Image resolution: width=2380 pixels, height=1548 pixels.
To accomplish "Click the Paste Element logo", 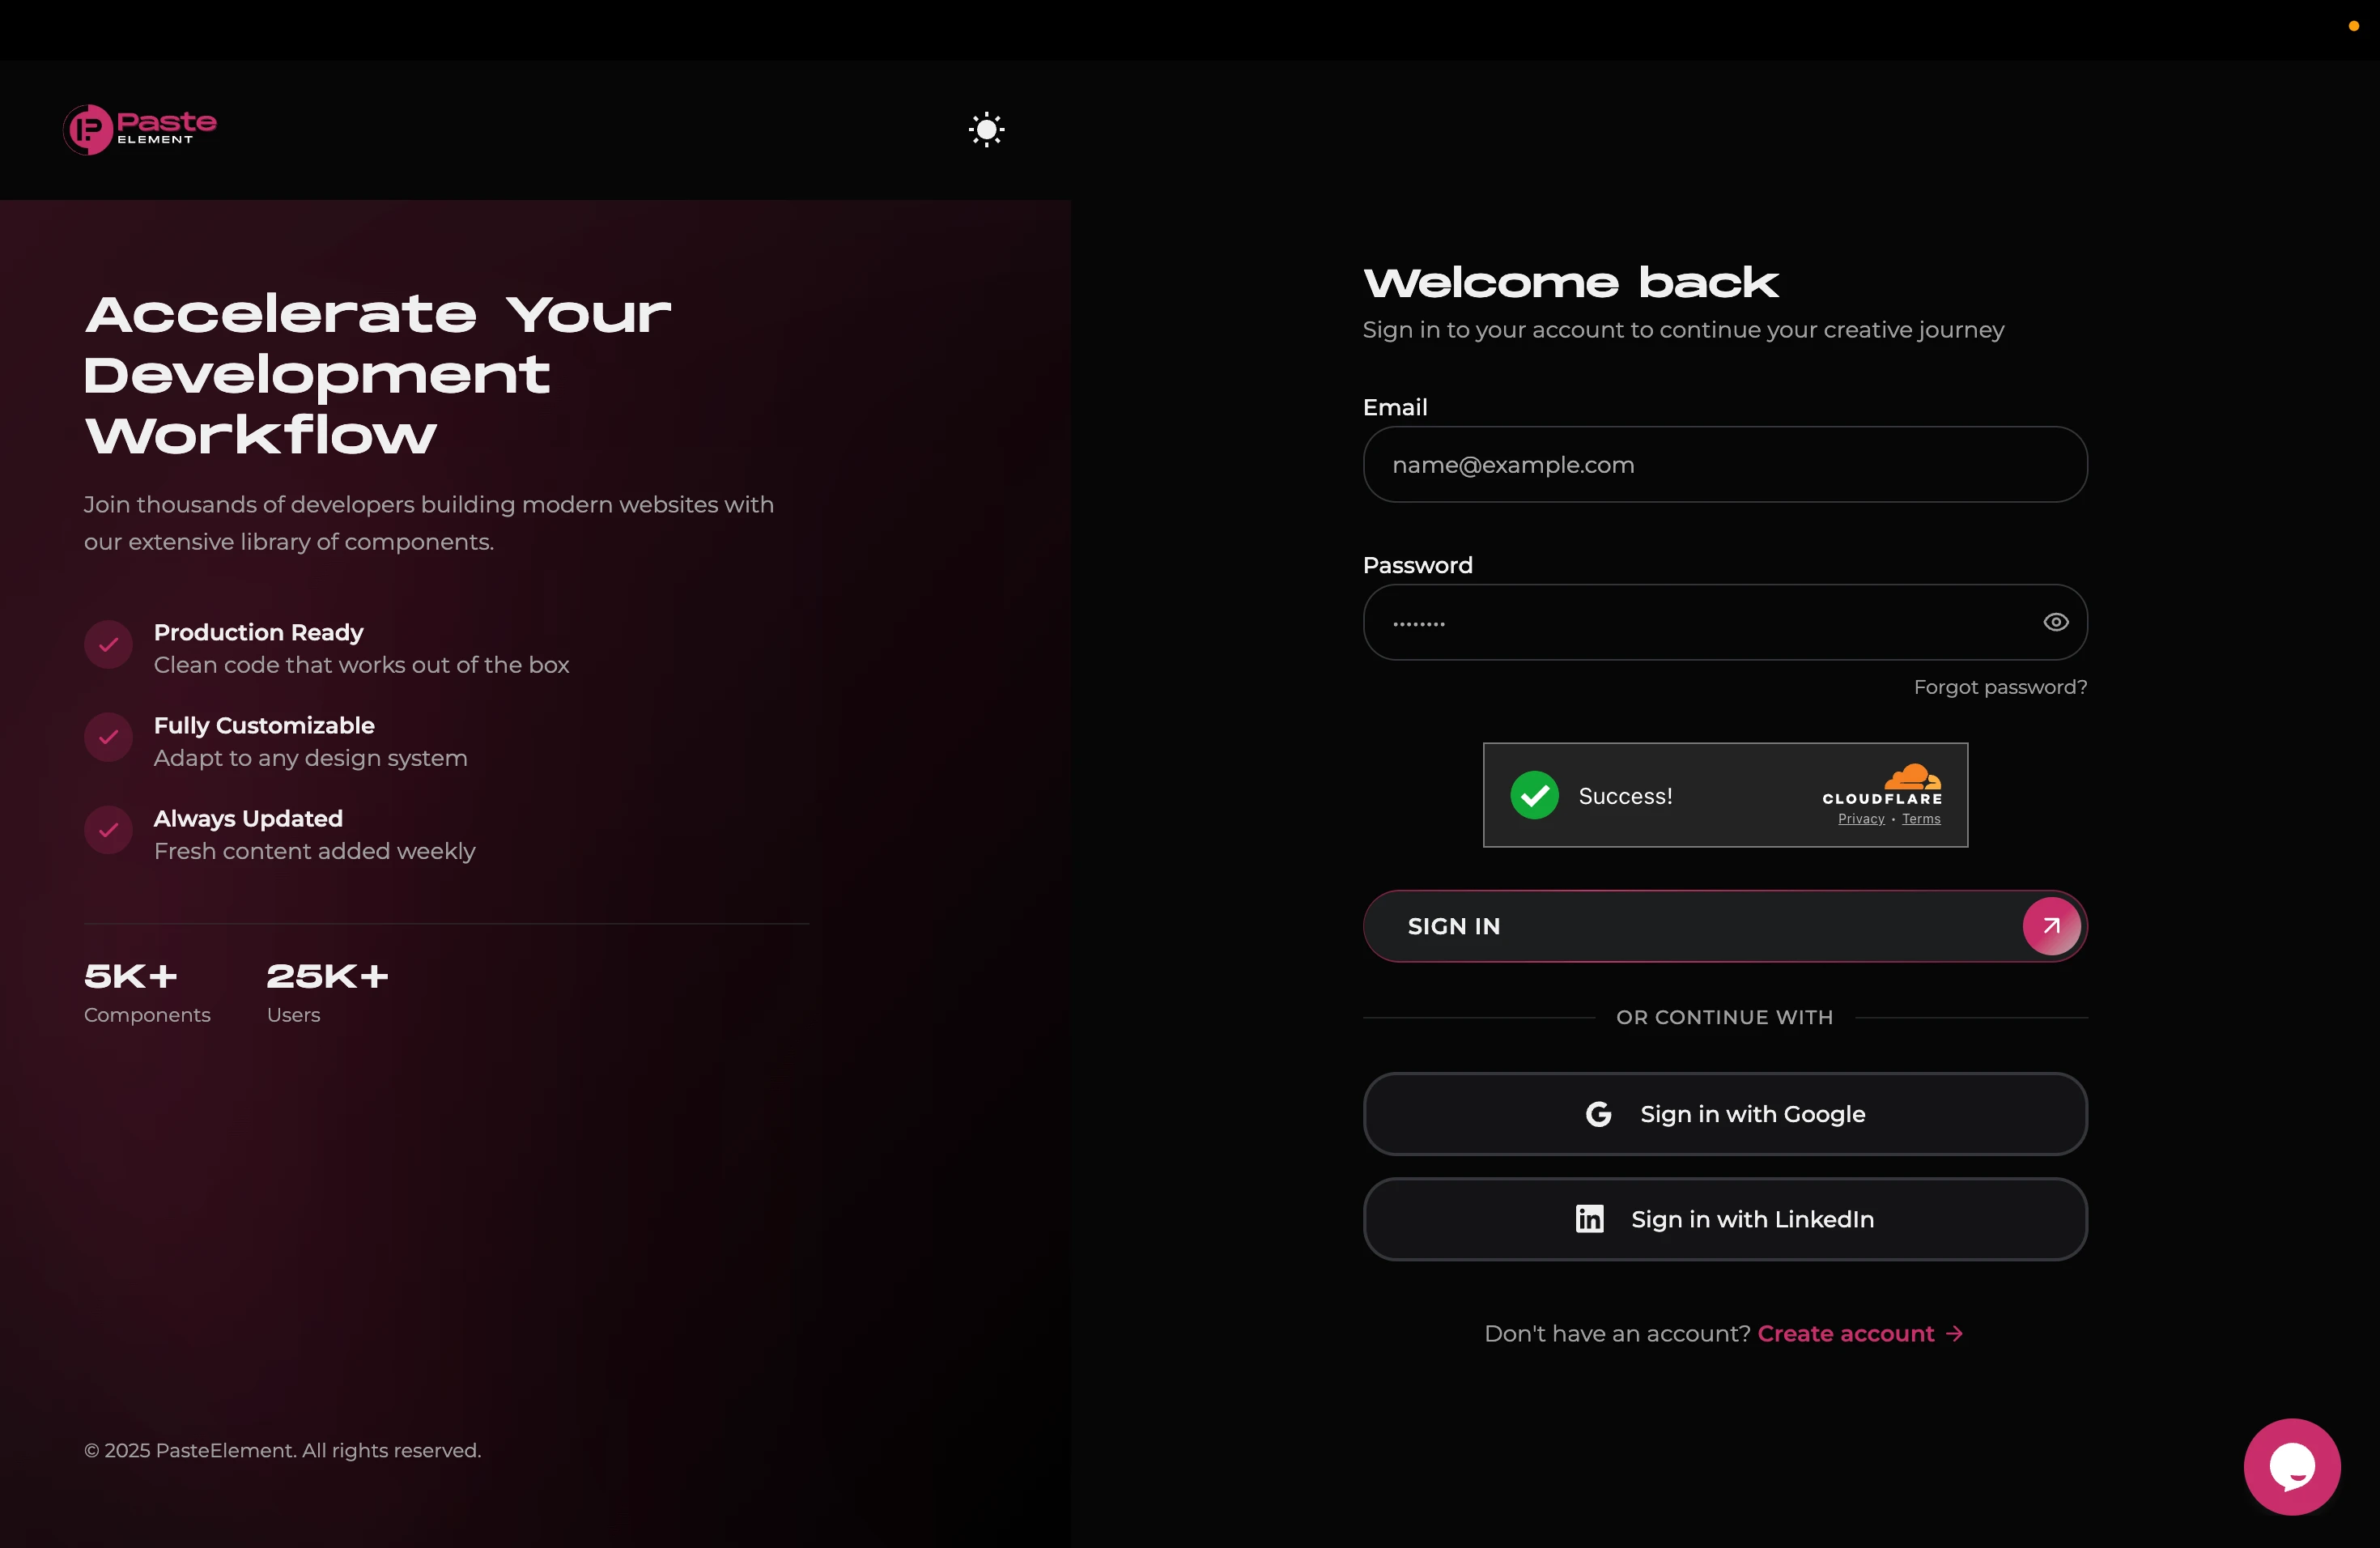I will coord(140,129).
